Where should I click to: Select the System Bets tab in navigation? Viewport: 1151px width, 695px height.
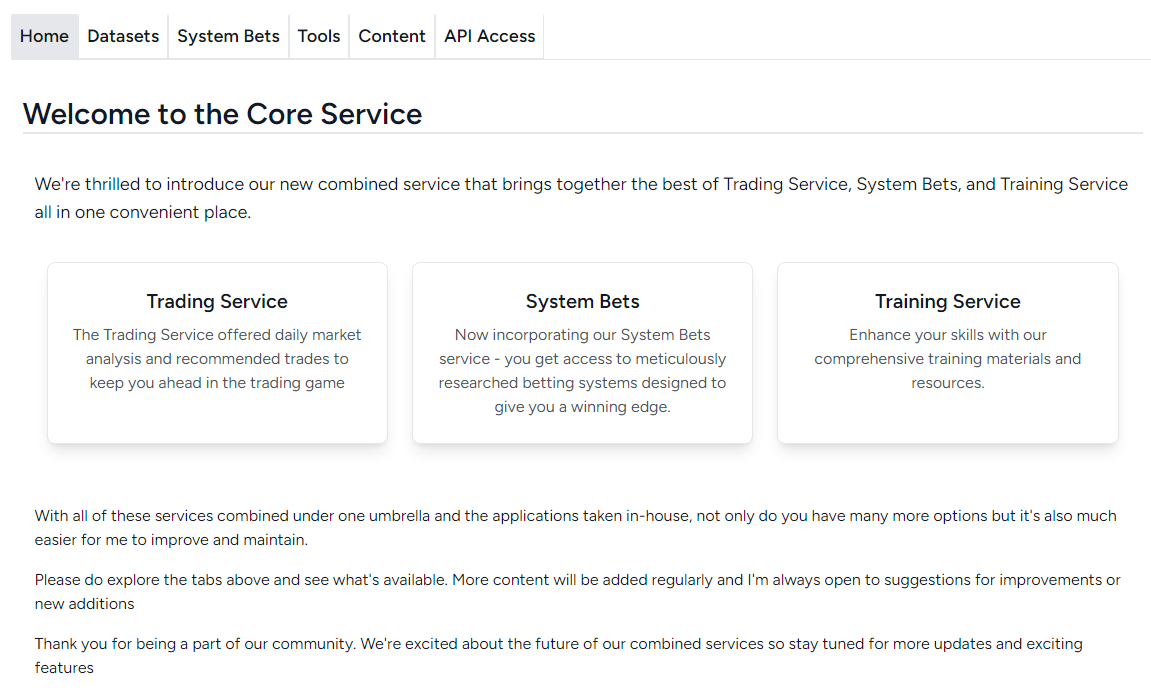(x=228, y=36)
